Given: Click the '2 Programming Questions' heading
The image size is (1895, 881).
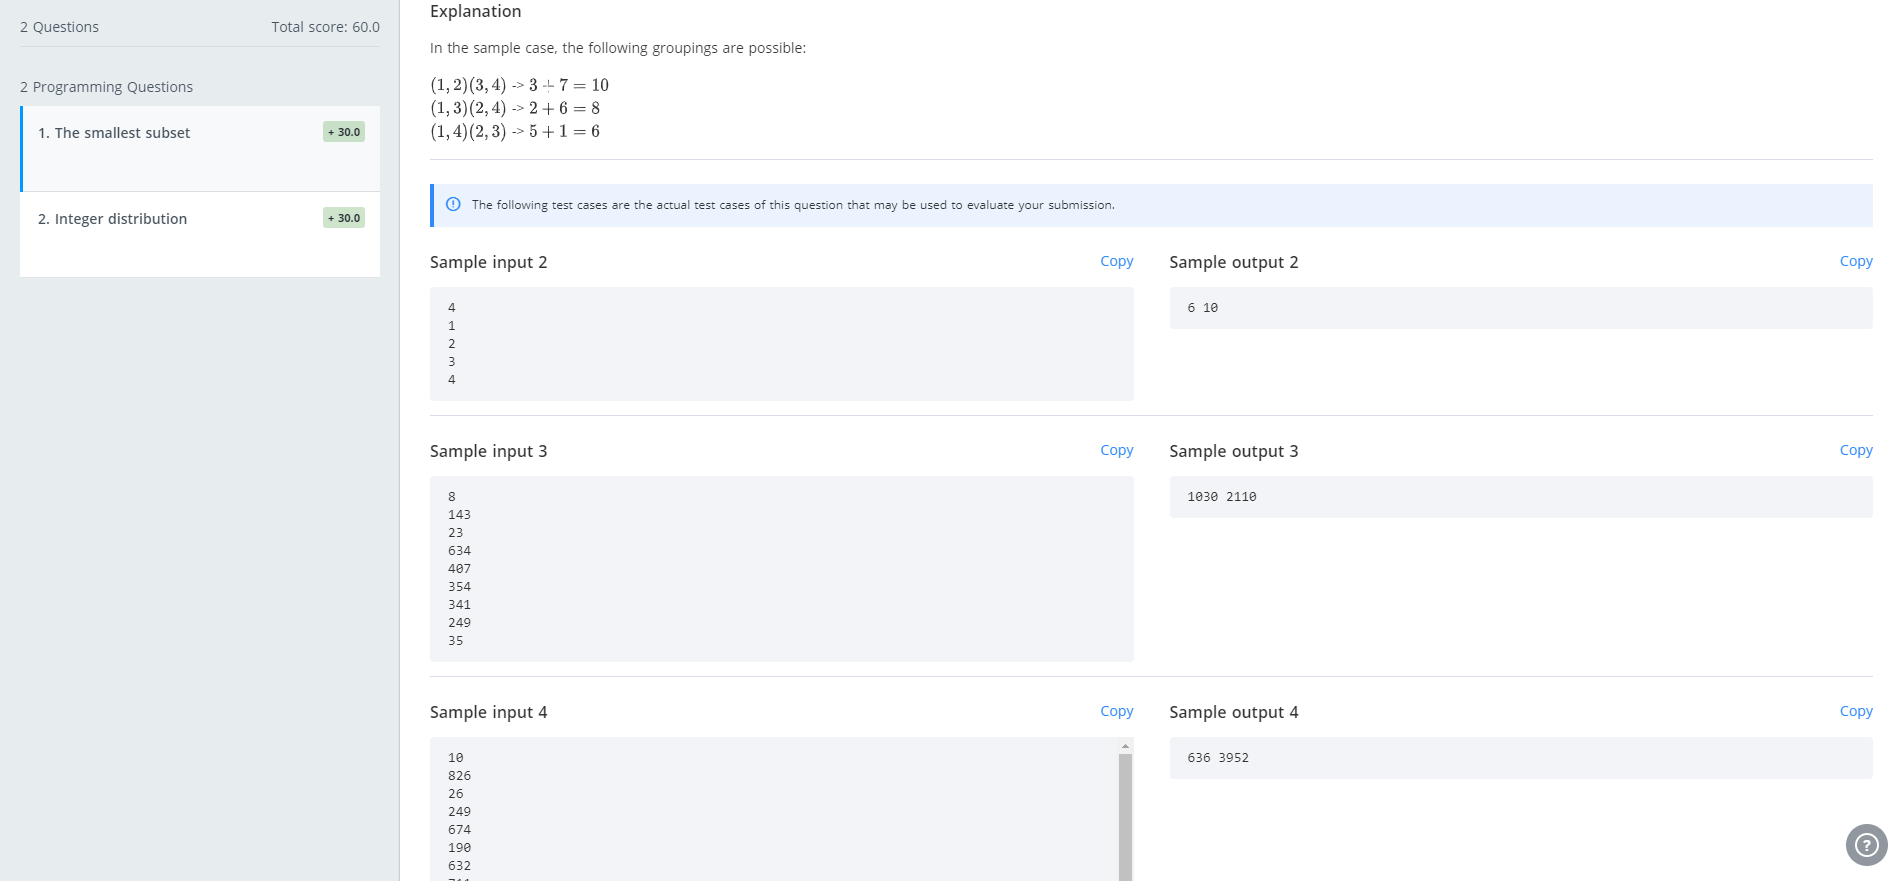Looking at the screenshot, I should [x=106, y=87].
